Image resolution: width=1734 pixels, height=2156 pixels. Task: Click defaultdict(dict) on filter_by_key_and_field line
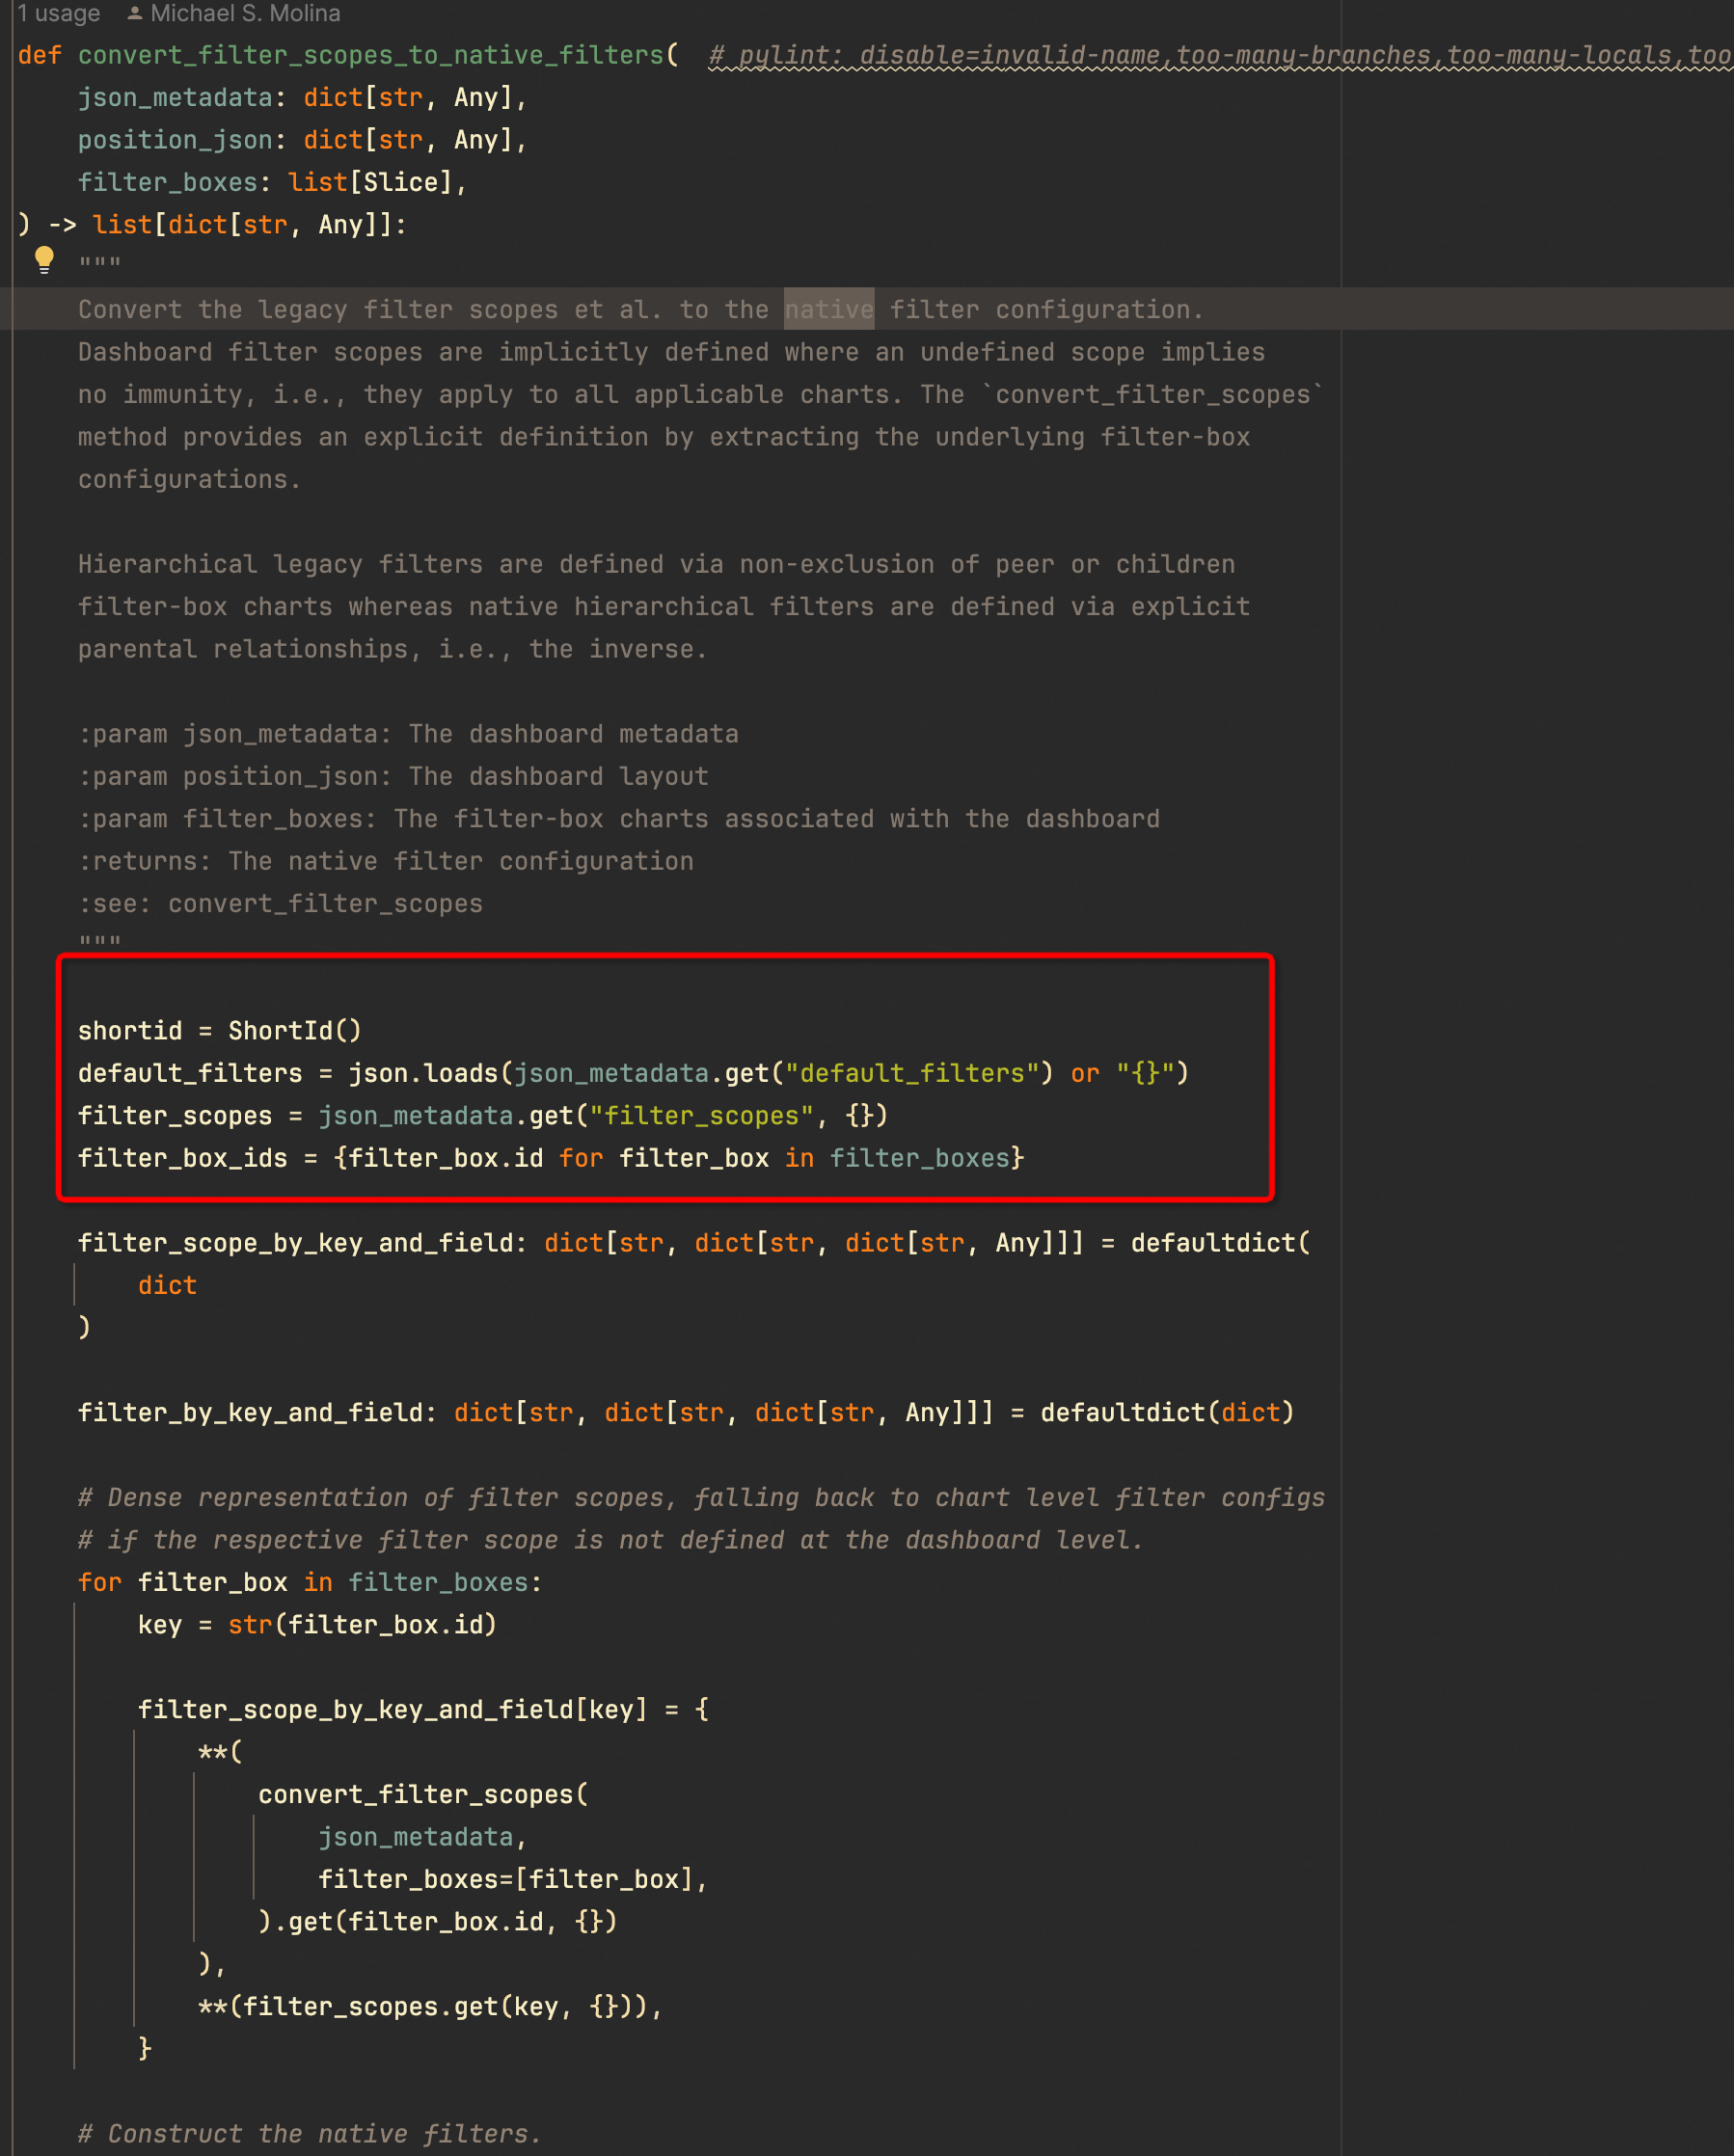(1167, 1413)
